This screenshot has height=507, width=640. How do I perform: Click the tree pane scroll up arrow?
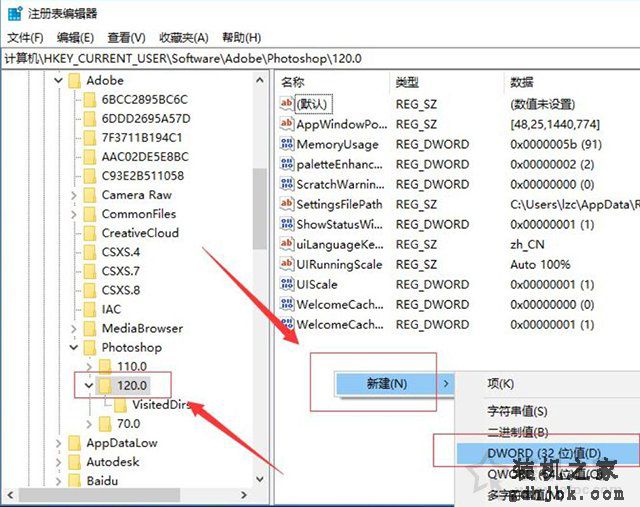coord(260,80)
